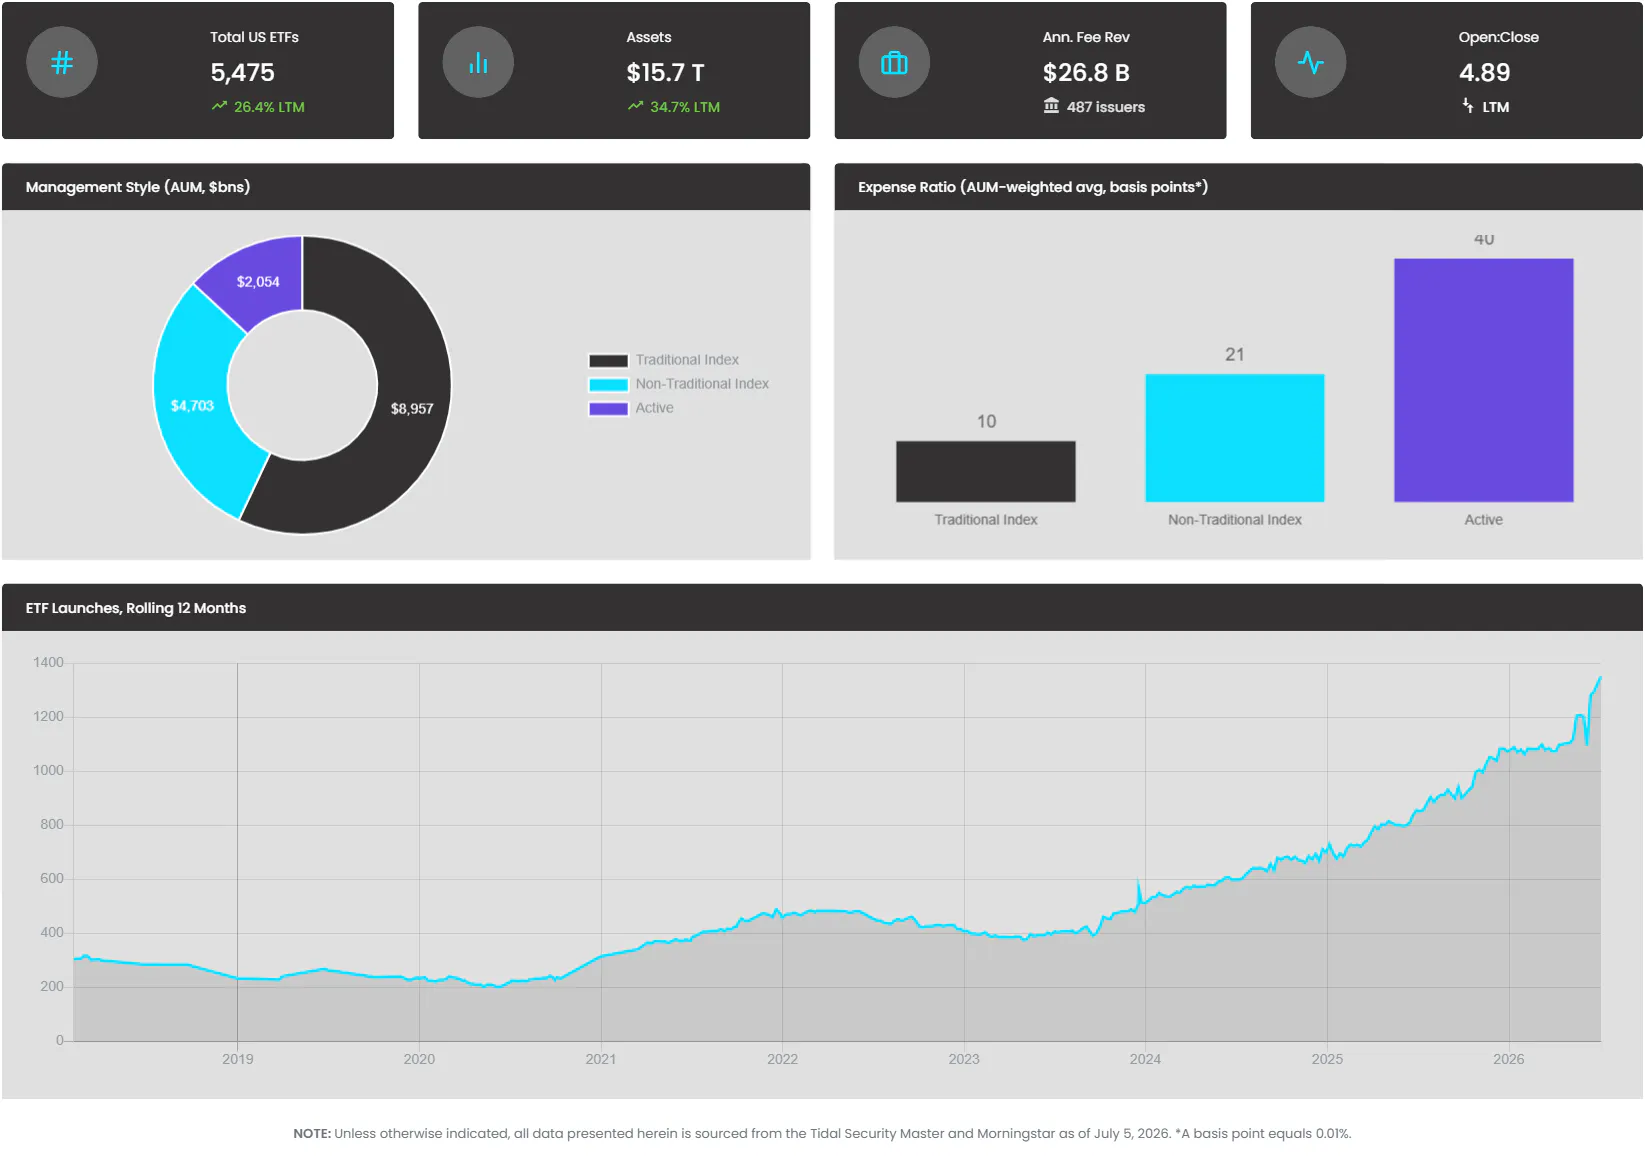Click the bank icon next to 487 issuers
The image size is (1645, 1161).
pos(1051,106)
